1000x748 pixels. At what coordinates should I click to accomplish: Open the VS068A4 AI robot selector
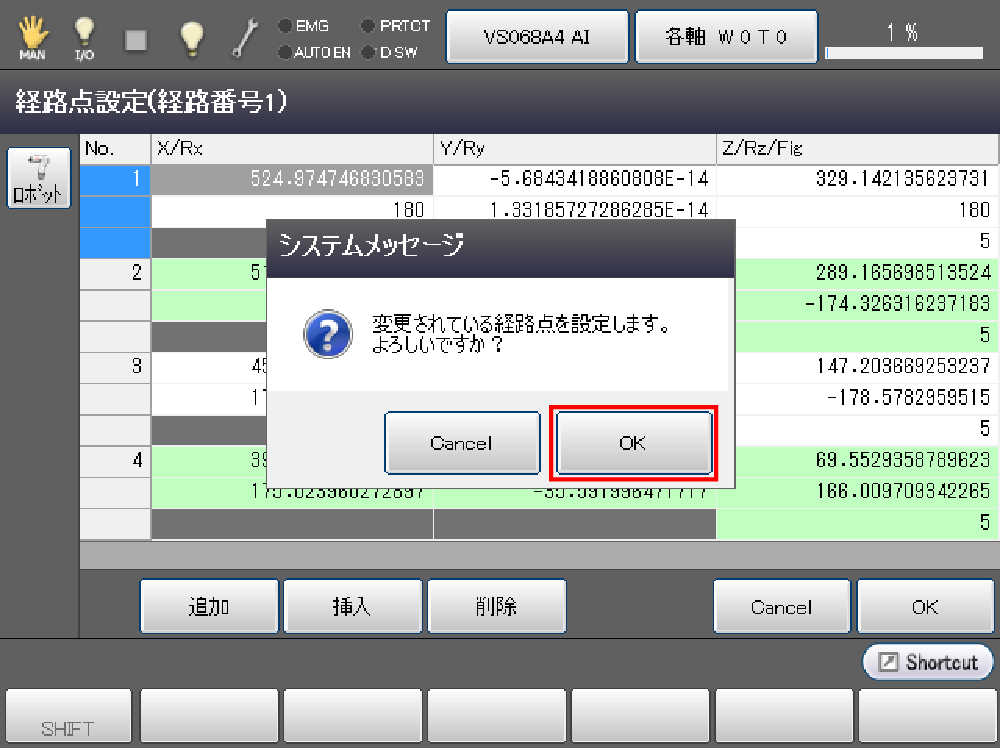tap(536, 37)
